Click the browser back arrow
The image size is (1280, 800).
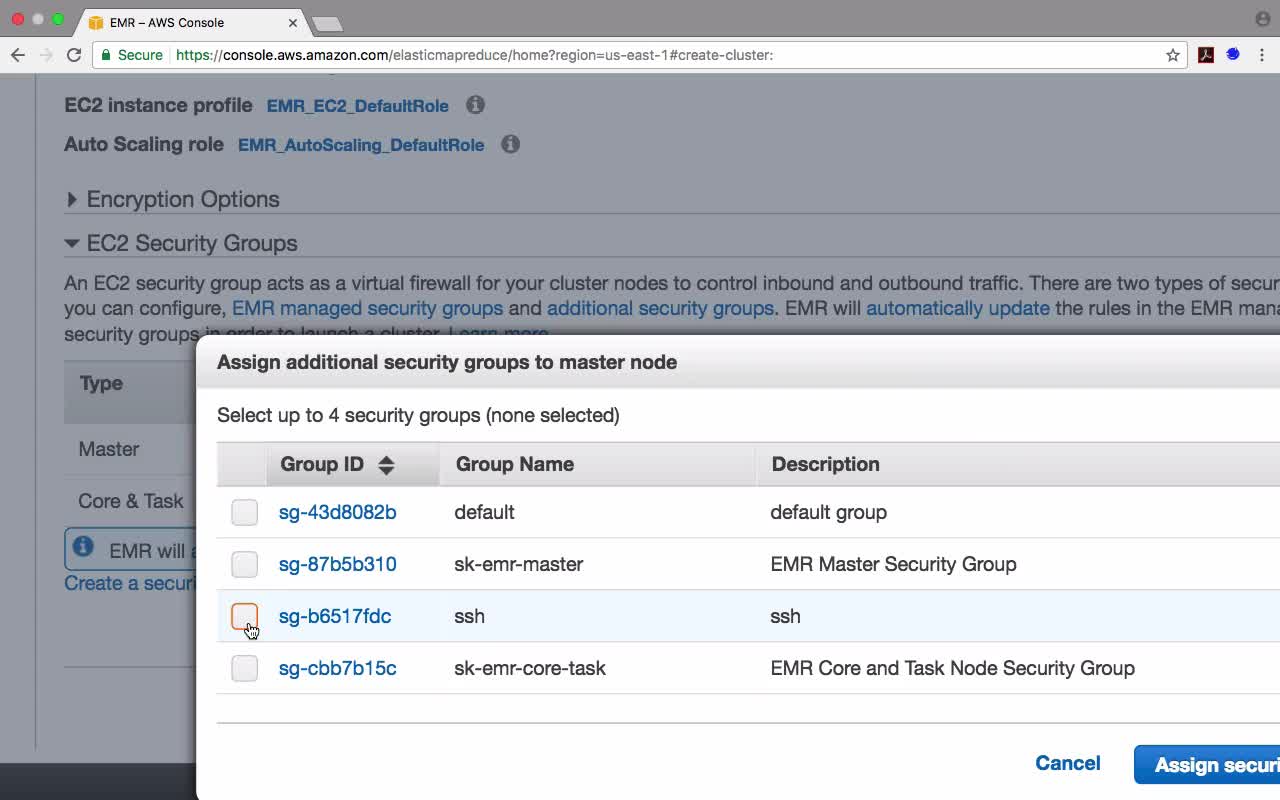click(17, 55)
